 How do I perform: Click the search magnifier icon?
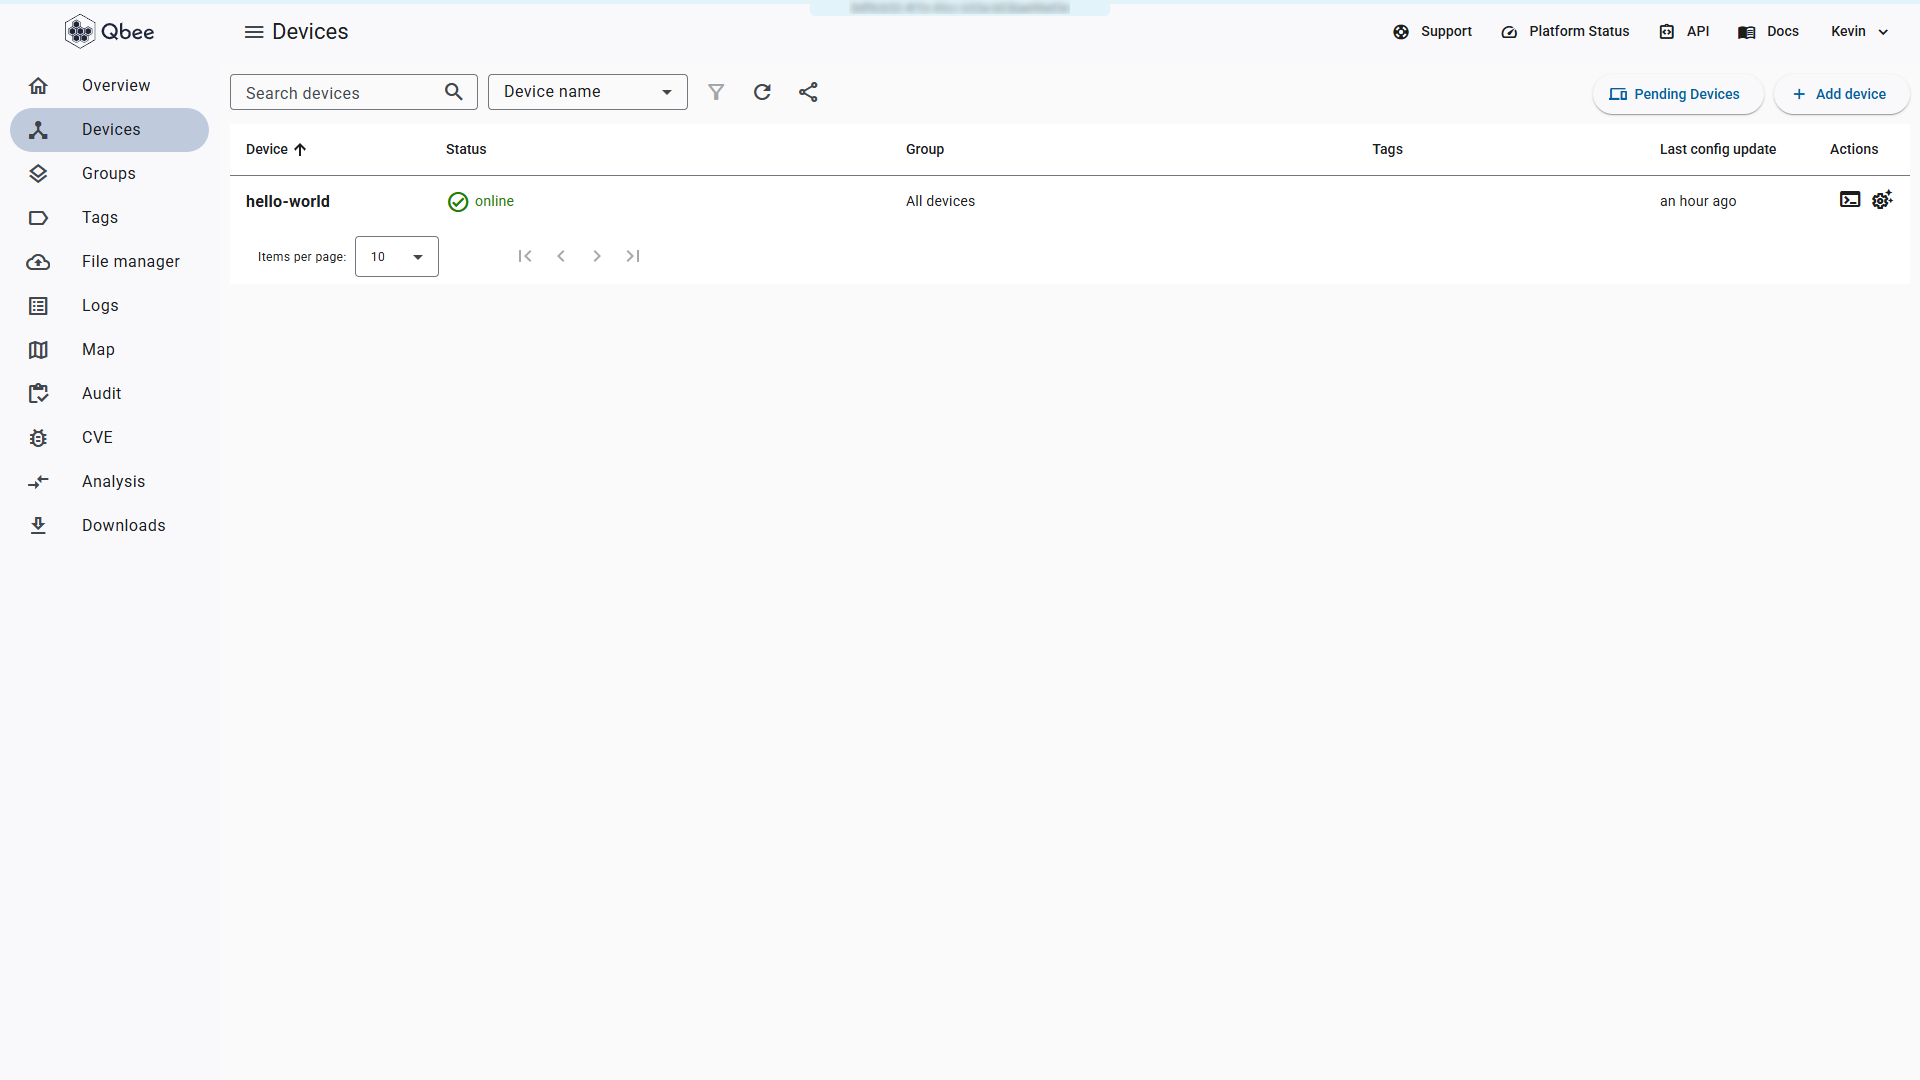(x=454, y=92)
